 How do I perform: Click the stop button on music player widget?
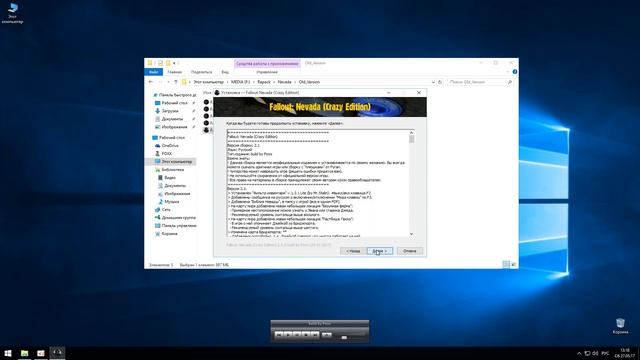(306, 335)
